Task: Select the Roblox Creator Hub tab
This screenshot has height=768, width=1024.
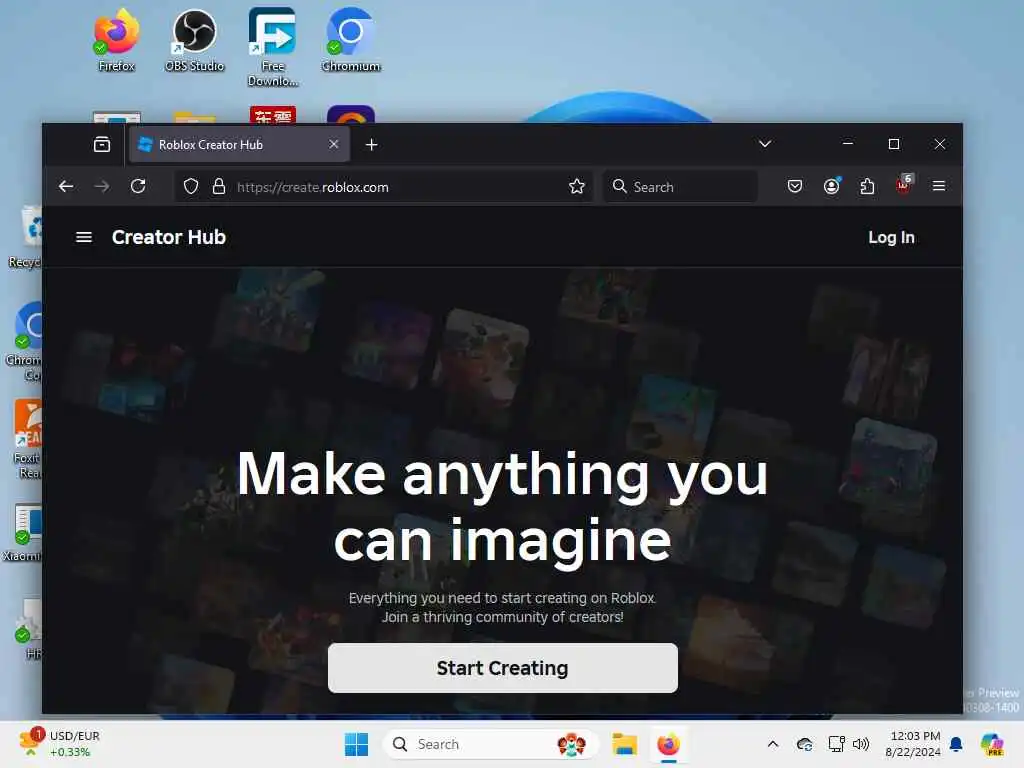Action: [x=240, y=144]
